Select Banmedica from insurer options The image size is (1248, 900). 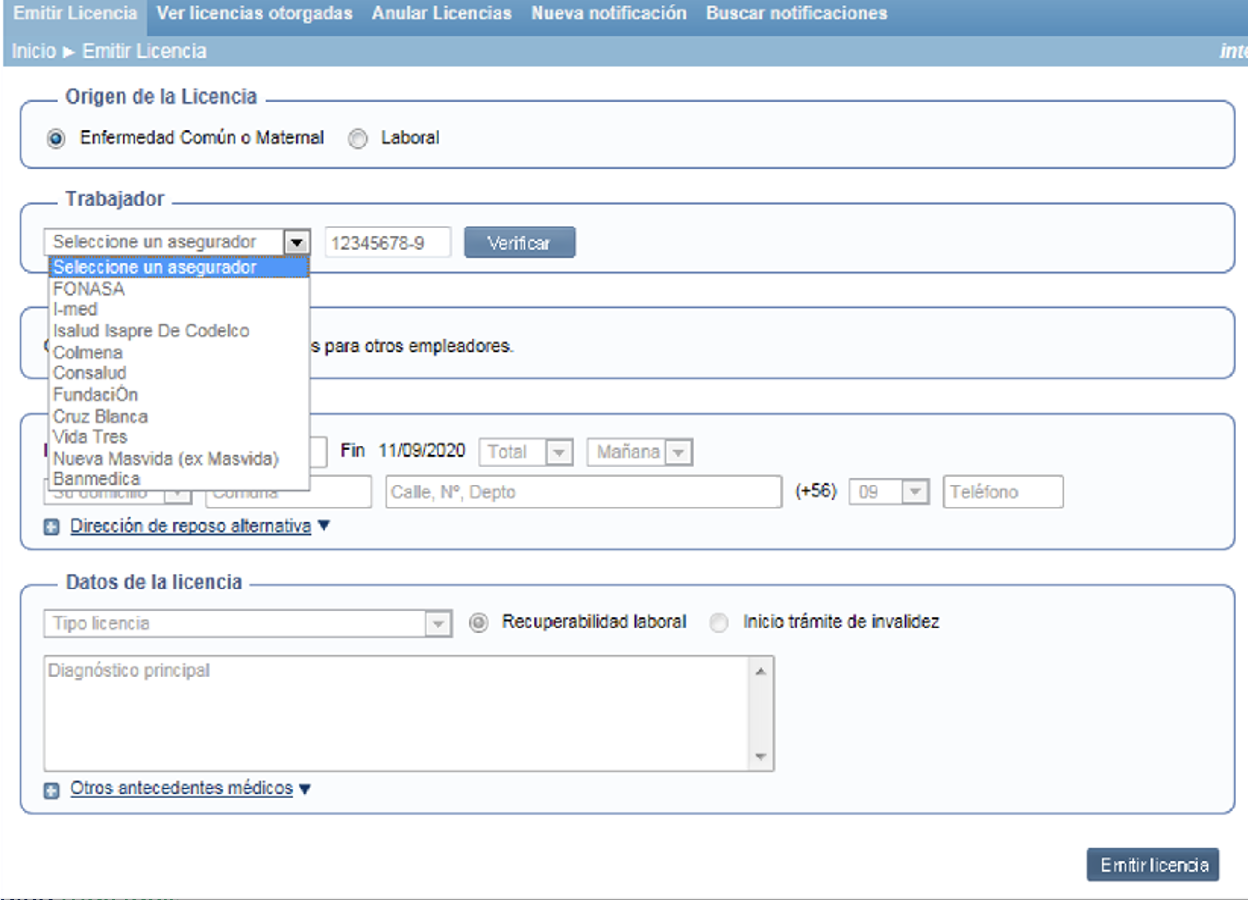(x=96, y=479)
